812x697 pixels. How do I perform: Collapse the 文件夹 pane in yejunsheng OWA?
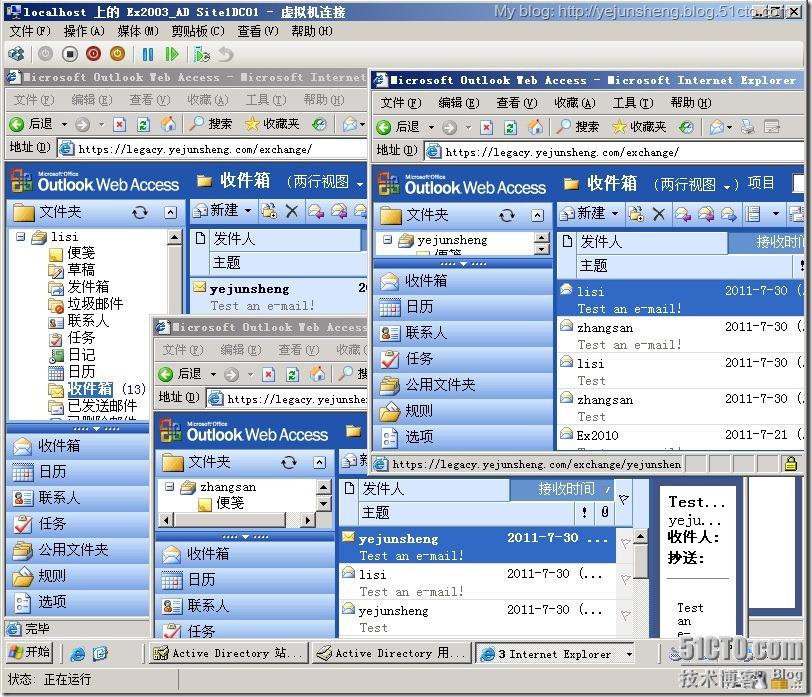coord(538,215)
